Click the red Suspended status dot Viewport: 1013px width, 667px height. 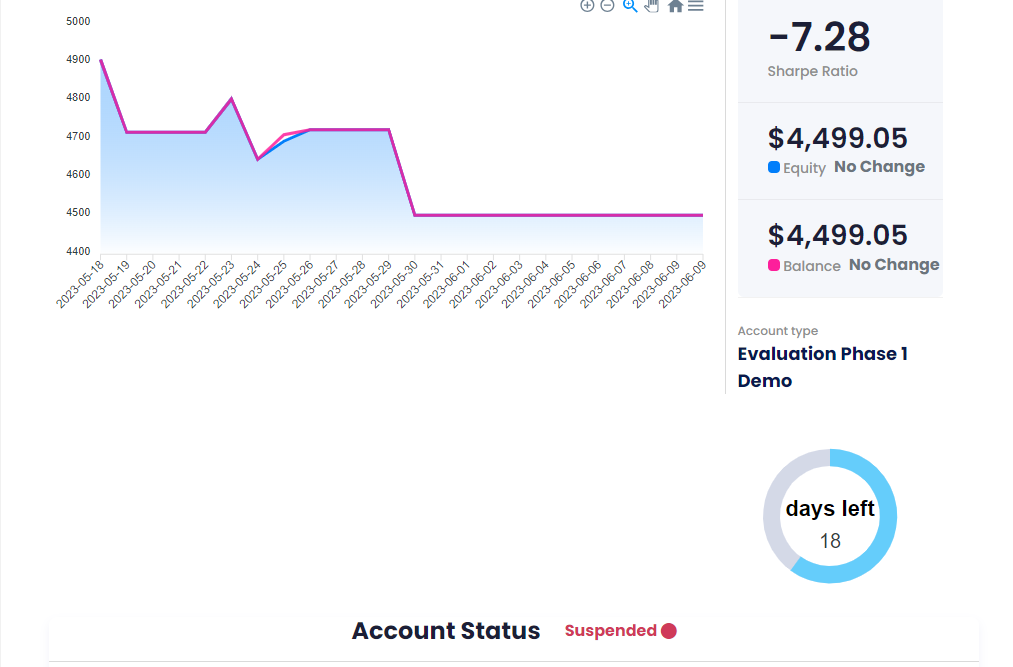pyautogui.click(x=669, y=631)
